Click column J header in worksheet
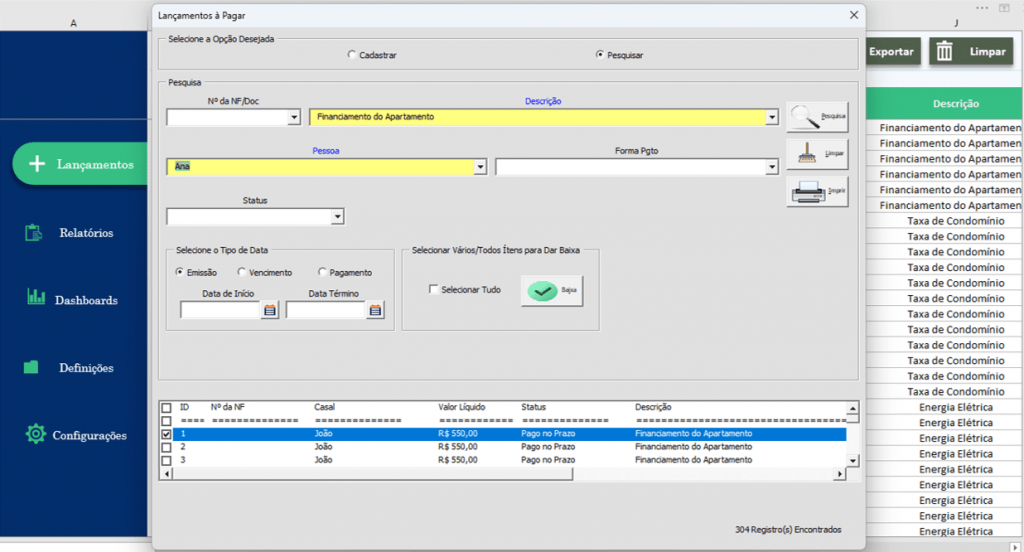Viewport: 1024px width, 552px height. pos(955,24)
